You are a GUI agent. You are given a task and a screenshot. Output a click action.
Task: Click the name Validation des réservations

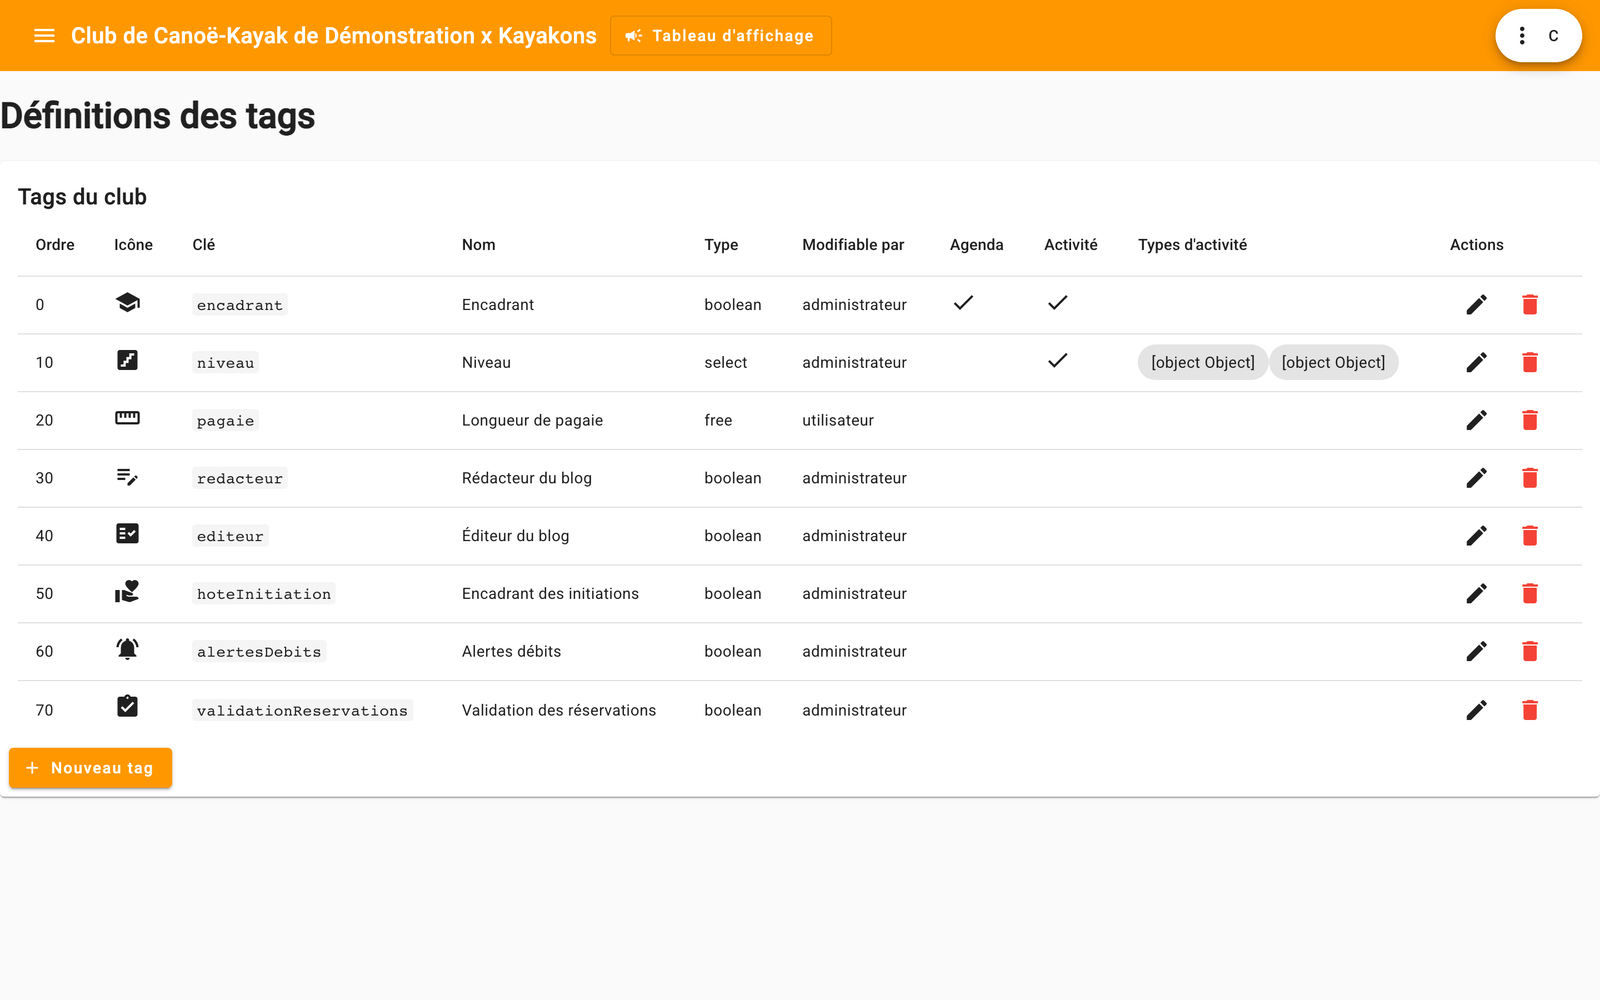(559, 710)
